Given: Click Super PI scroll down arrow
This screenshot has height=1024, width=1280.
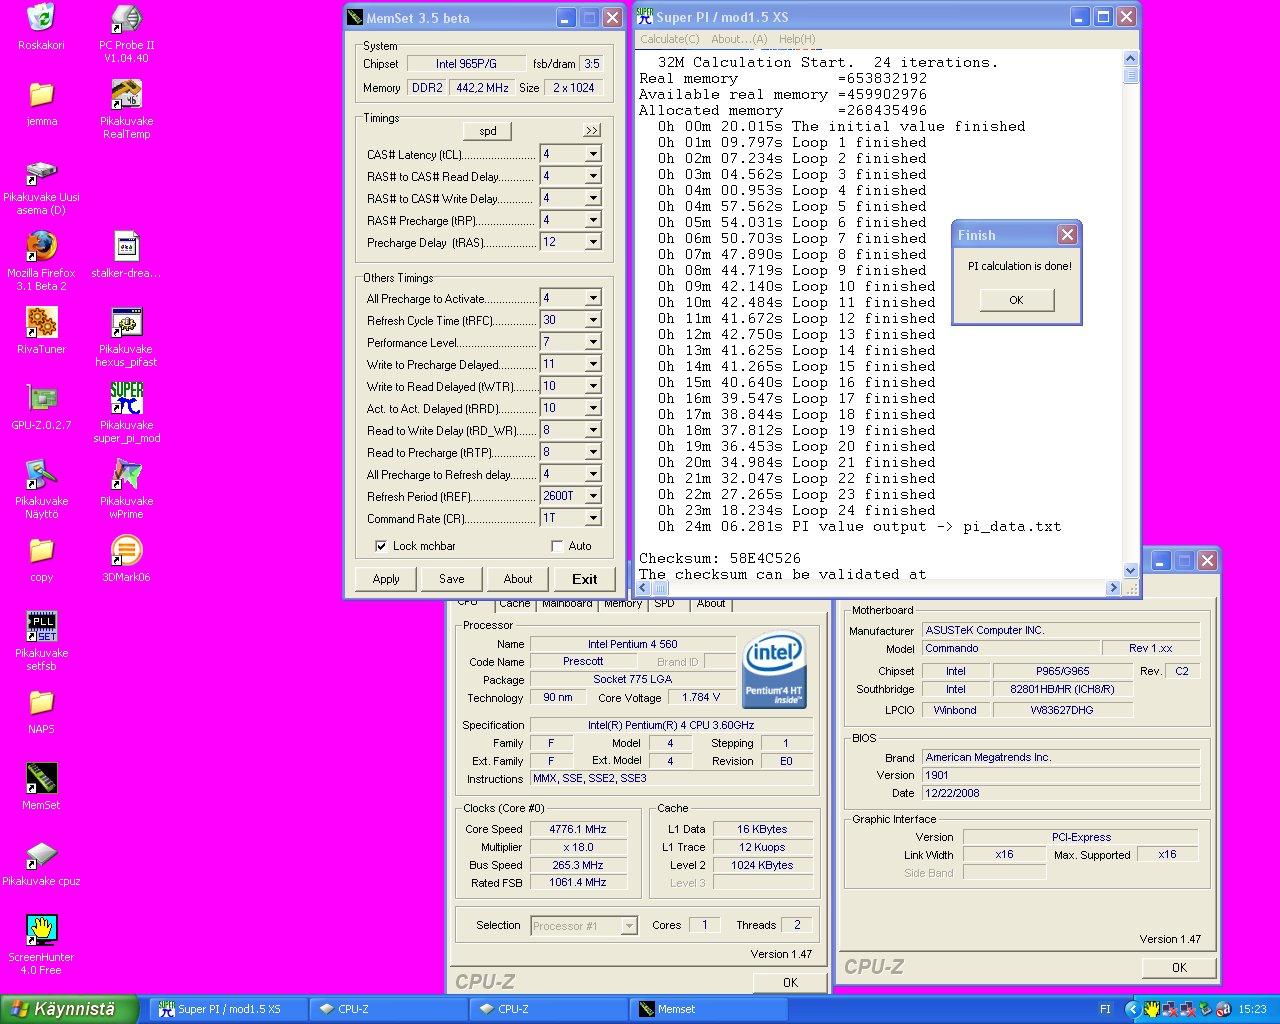Looking at the screenshot, I should tap(1131, 571).
